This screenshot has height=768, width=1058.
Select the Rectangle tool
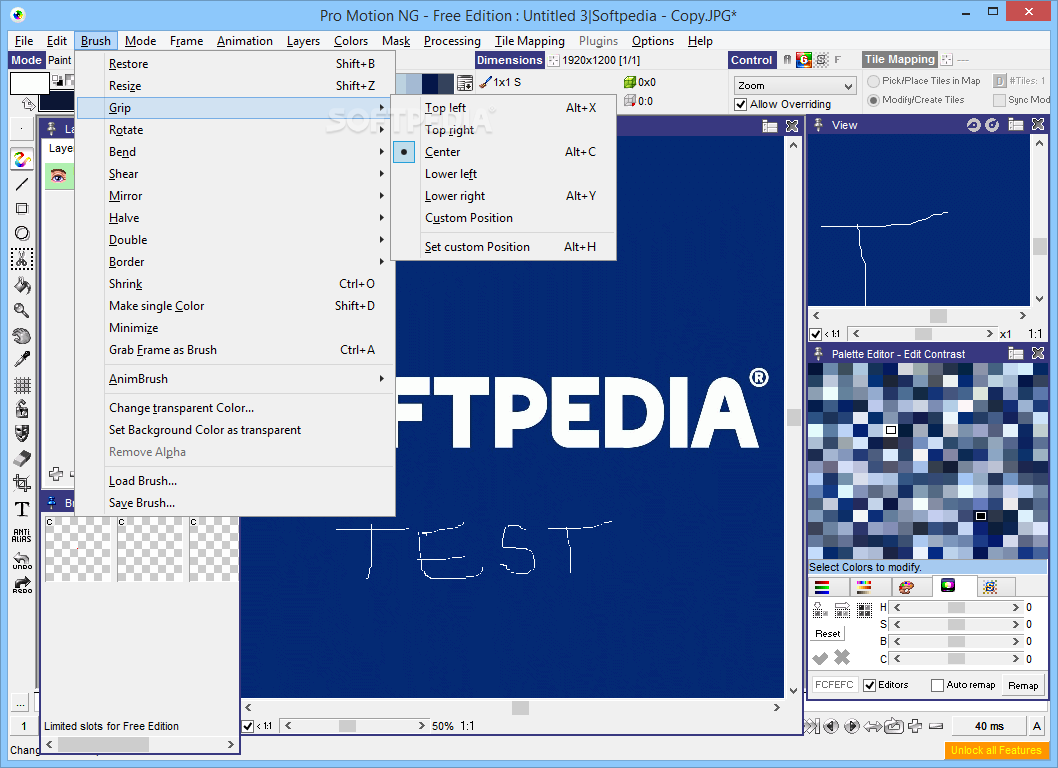pos(22,209)
